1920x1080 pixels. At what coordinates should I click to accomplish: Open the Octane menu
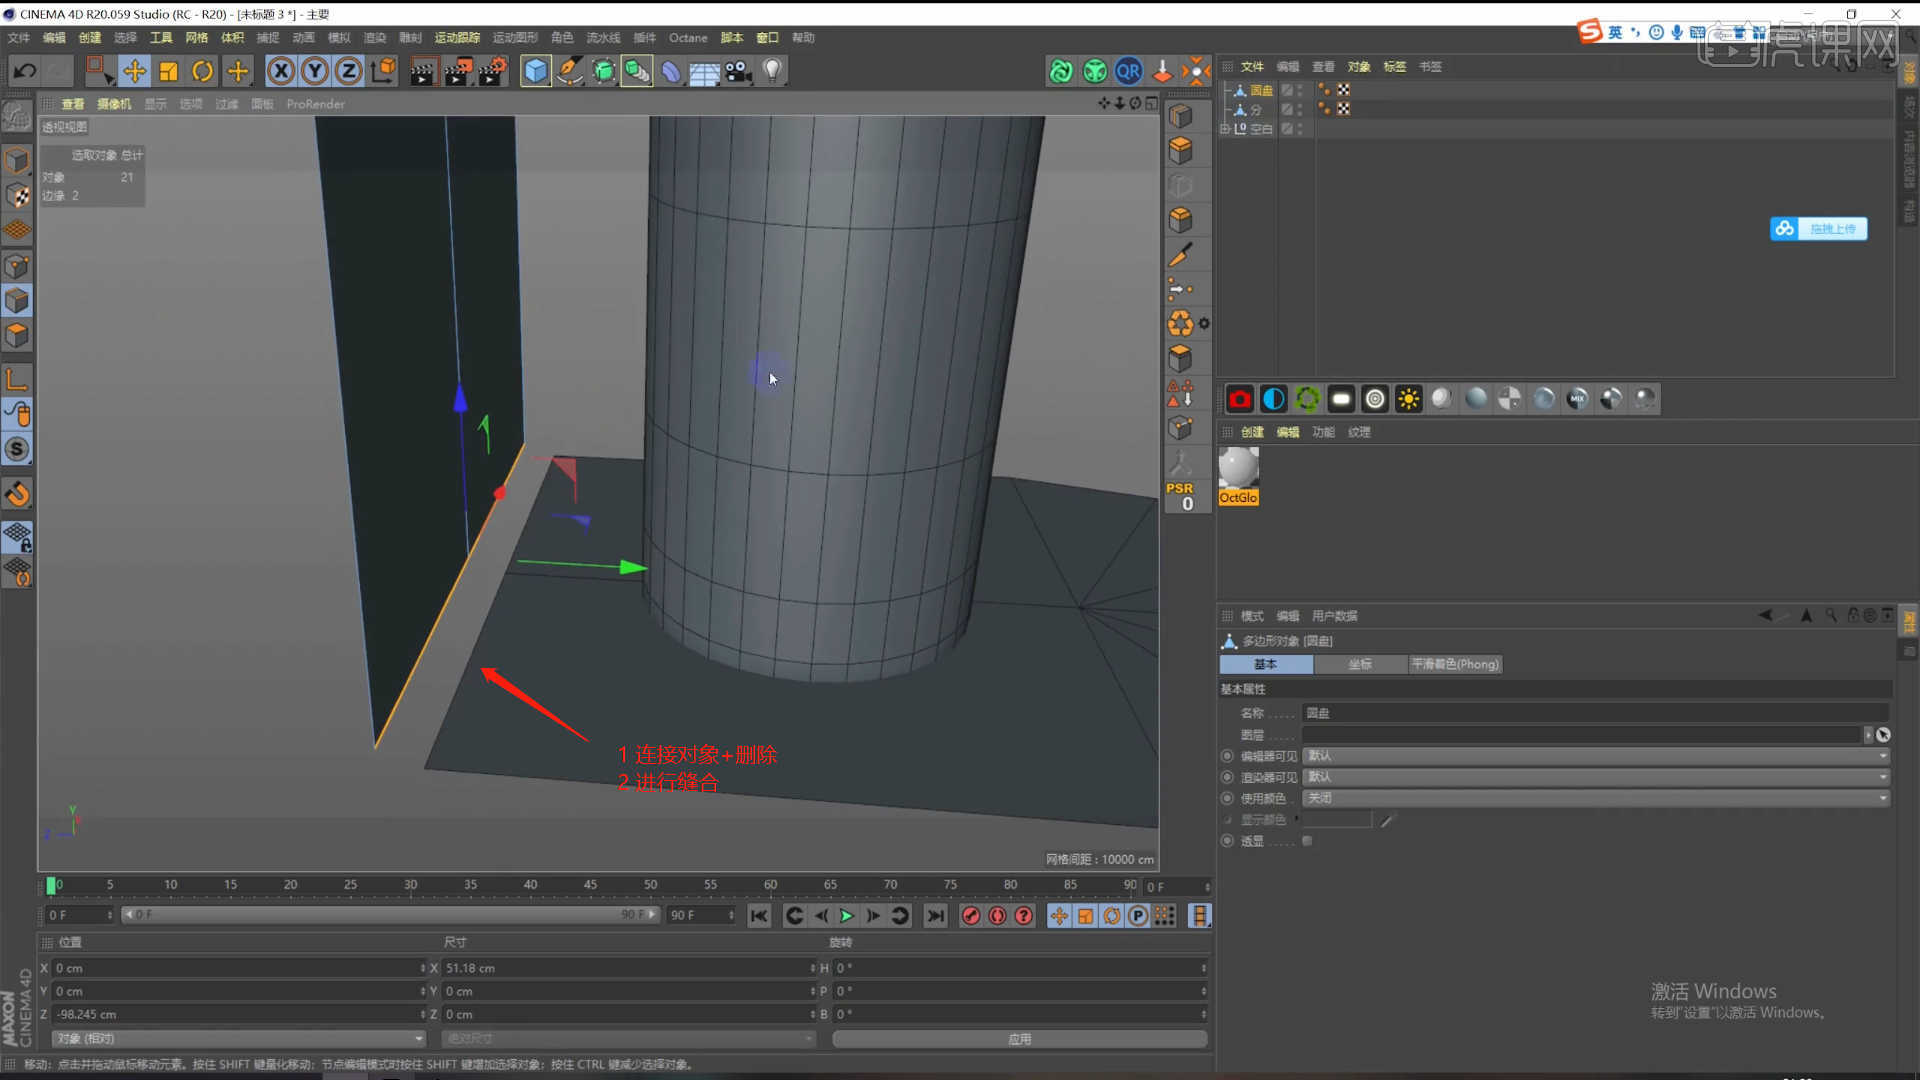pos(687,38)
